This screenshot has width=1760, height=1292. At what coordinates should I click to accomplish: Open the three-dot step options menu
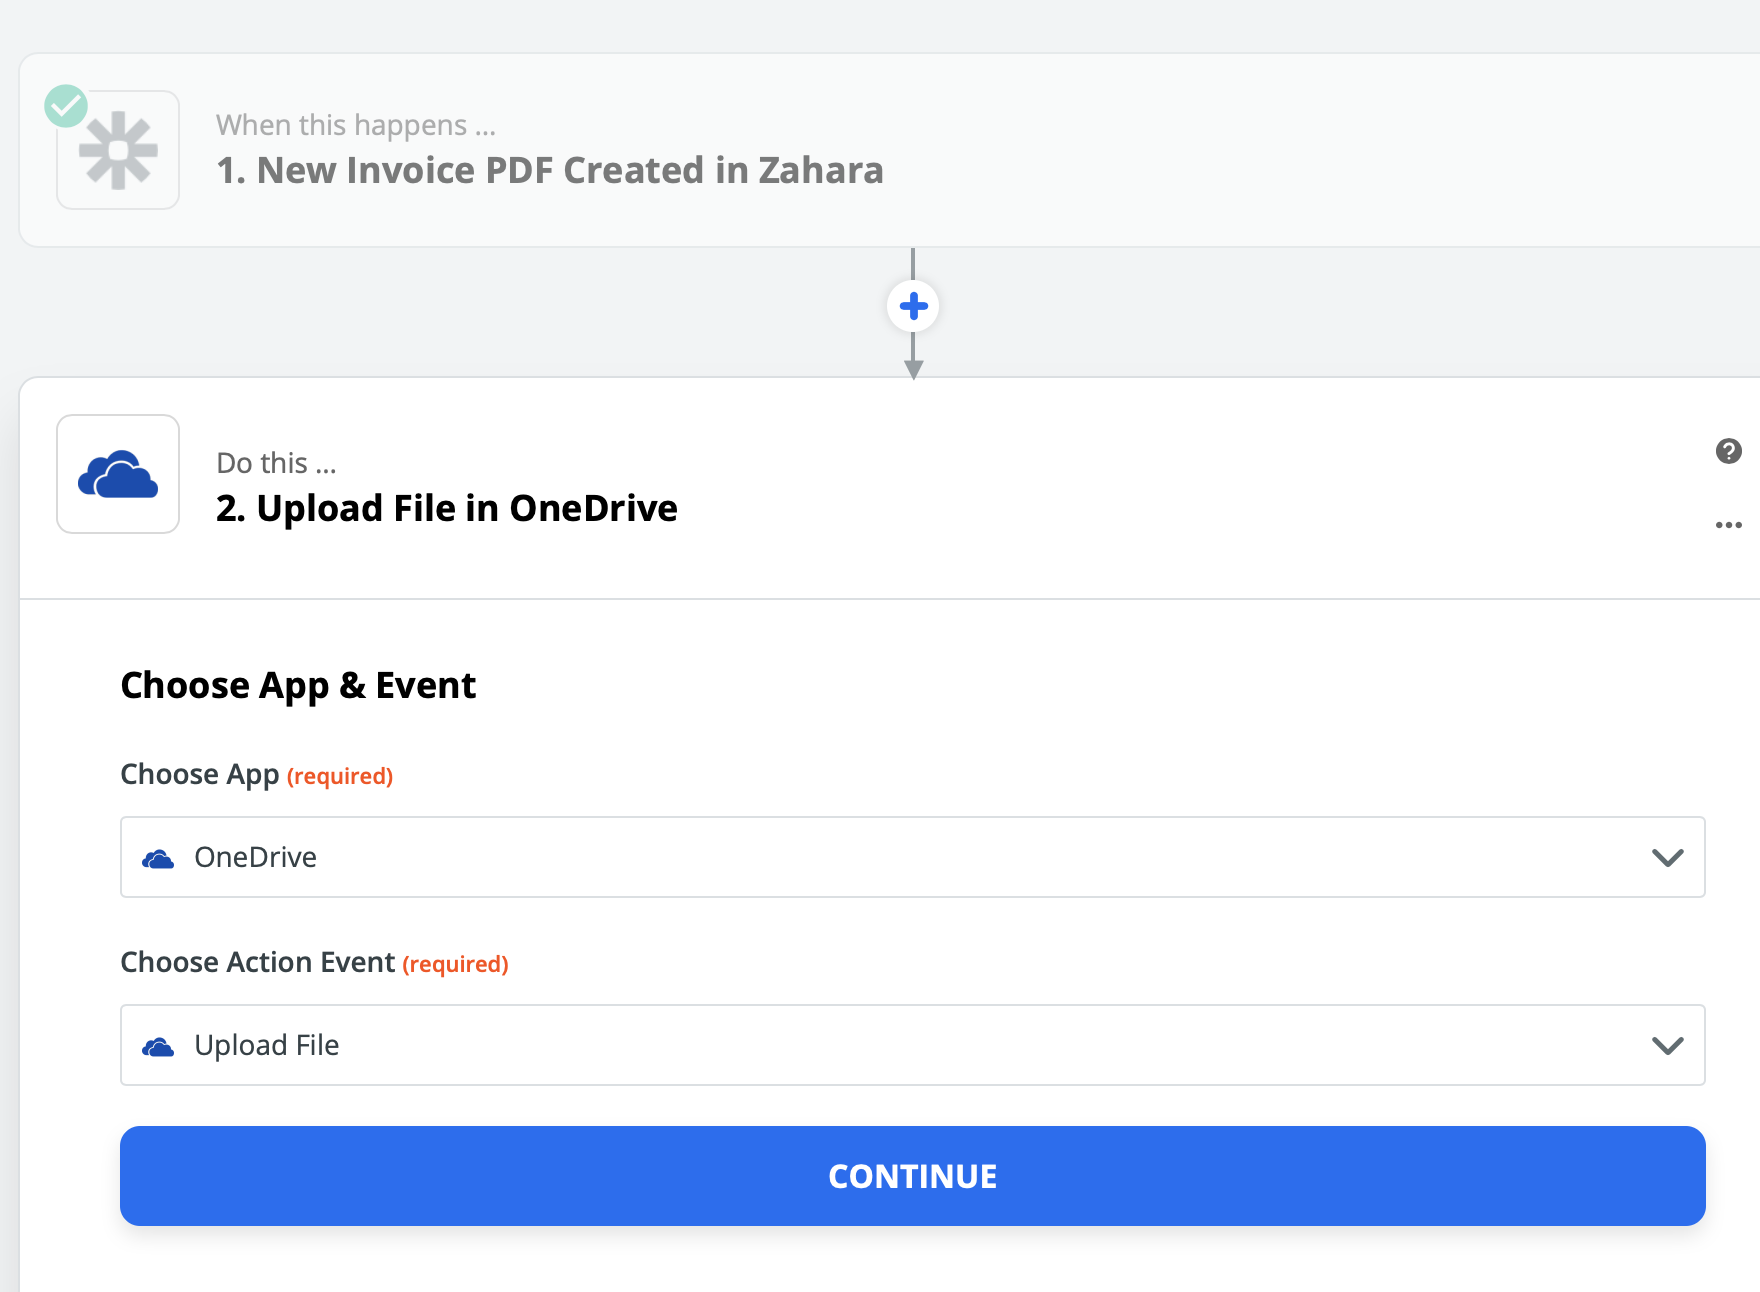pyautogui.click(x=1728, y=525)
